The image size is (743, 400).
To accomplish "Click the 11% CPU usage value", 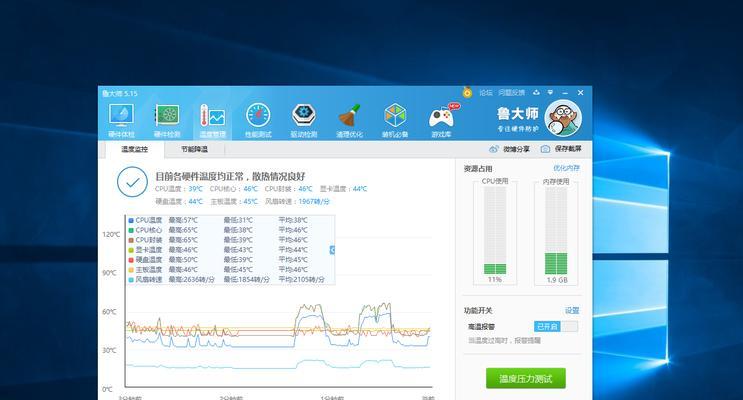I will pyautogui.click(x=494, y=280).
